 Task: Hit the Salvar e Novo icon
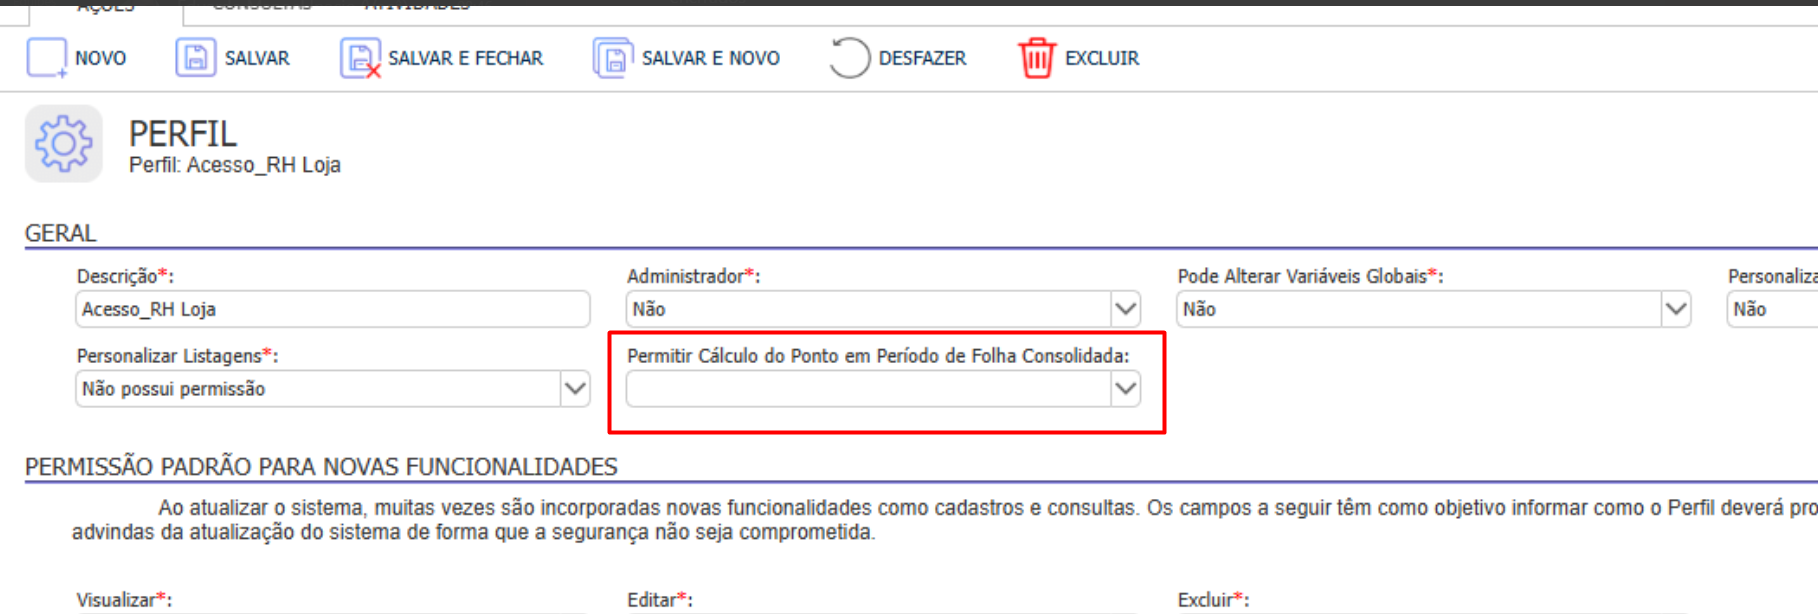coord(612,58)
